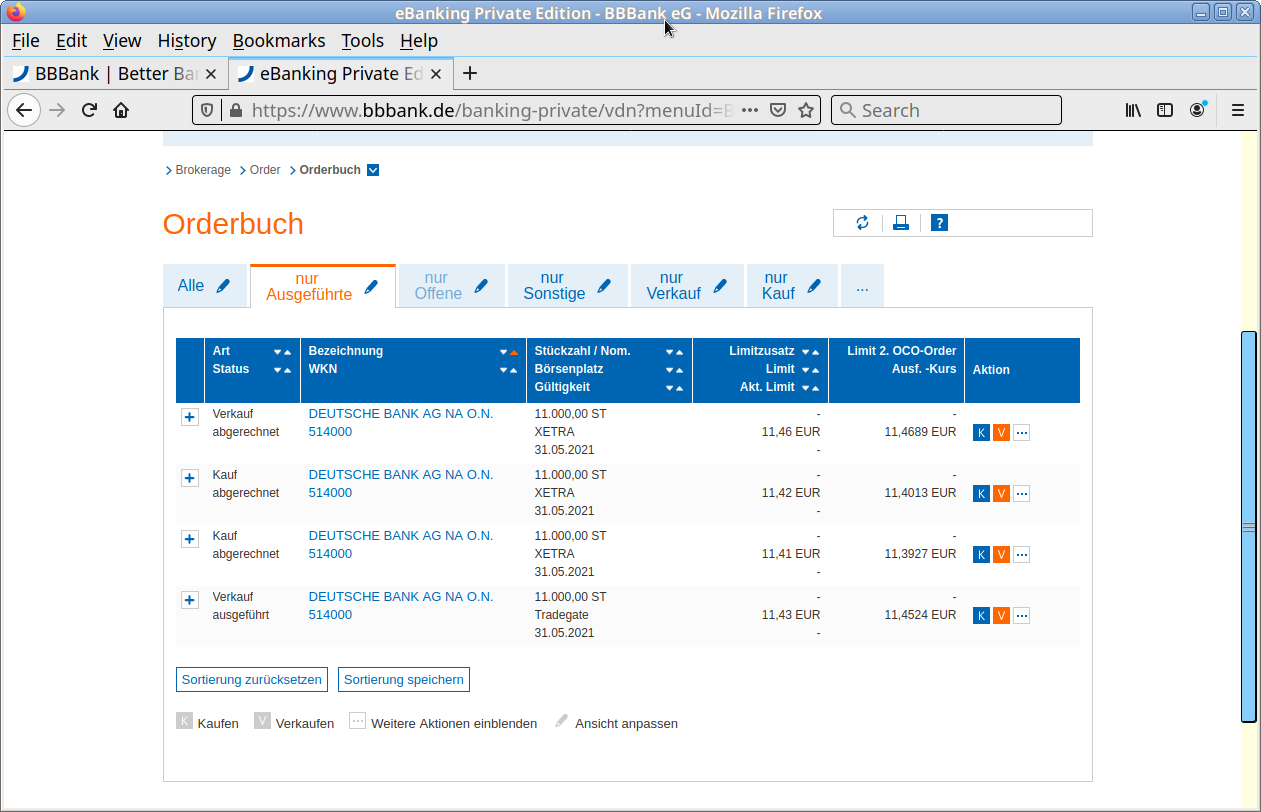Open Order breadcrumb link
The width and height of the screenshot is (1261, 812).
265,170
